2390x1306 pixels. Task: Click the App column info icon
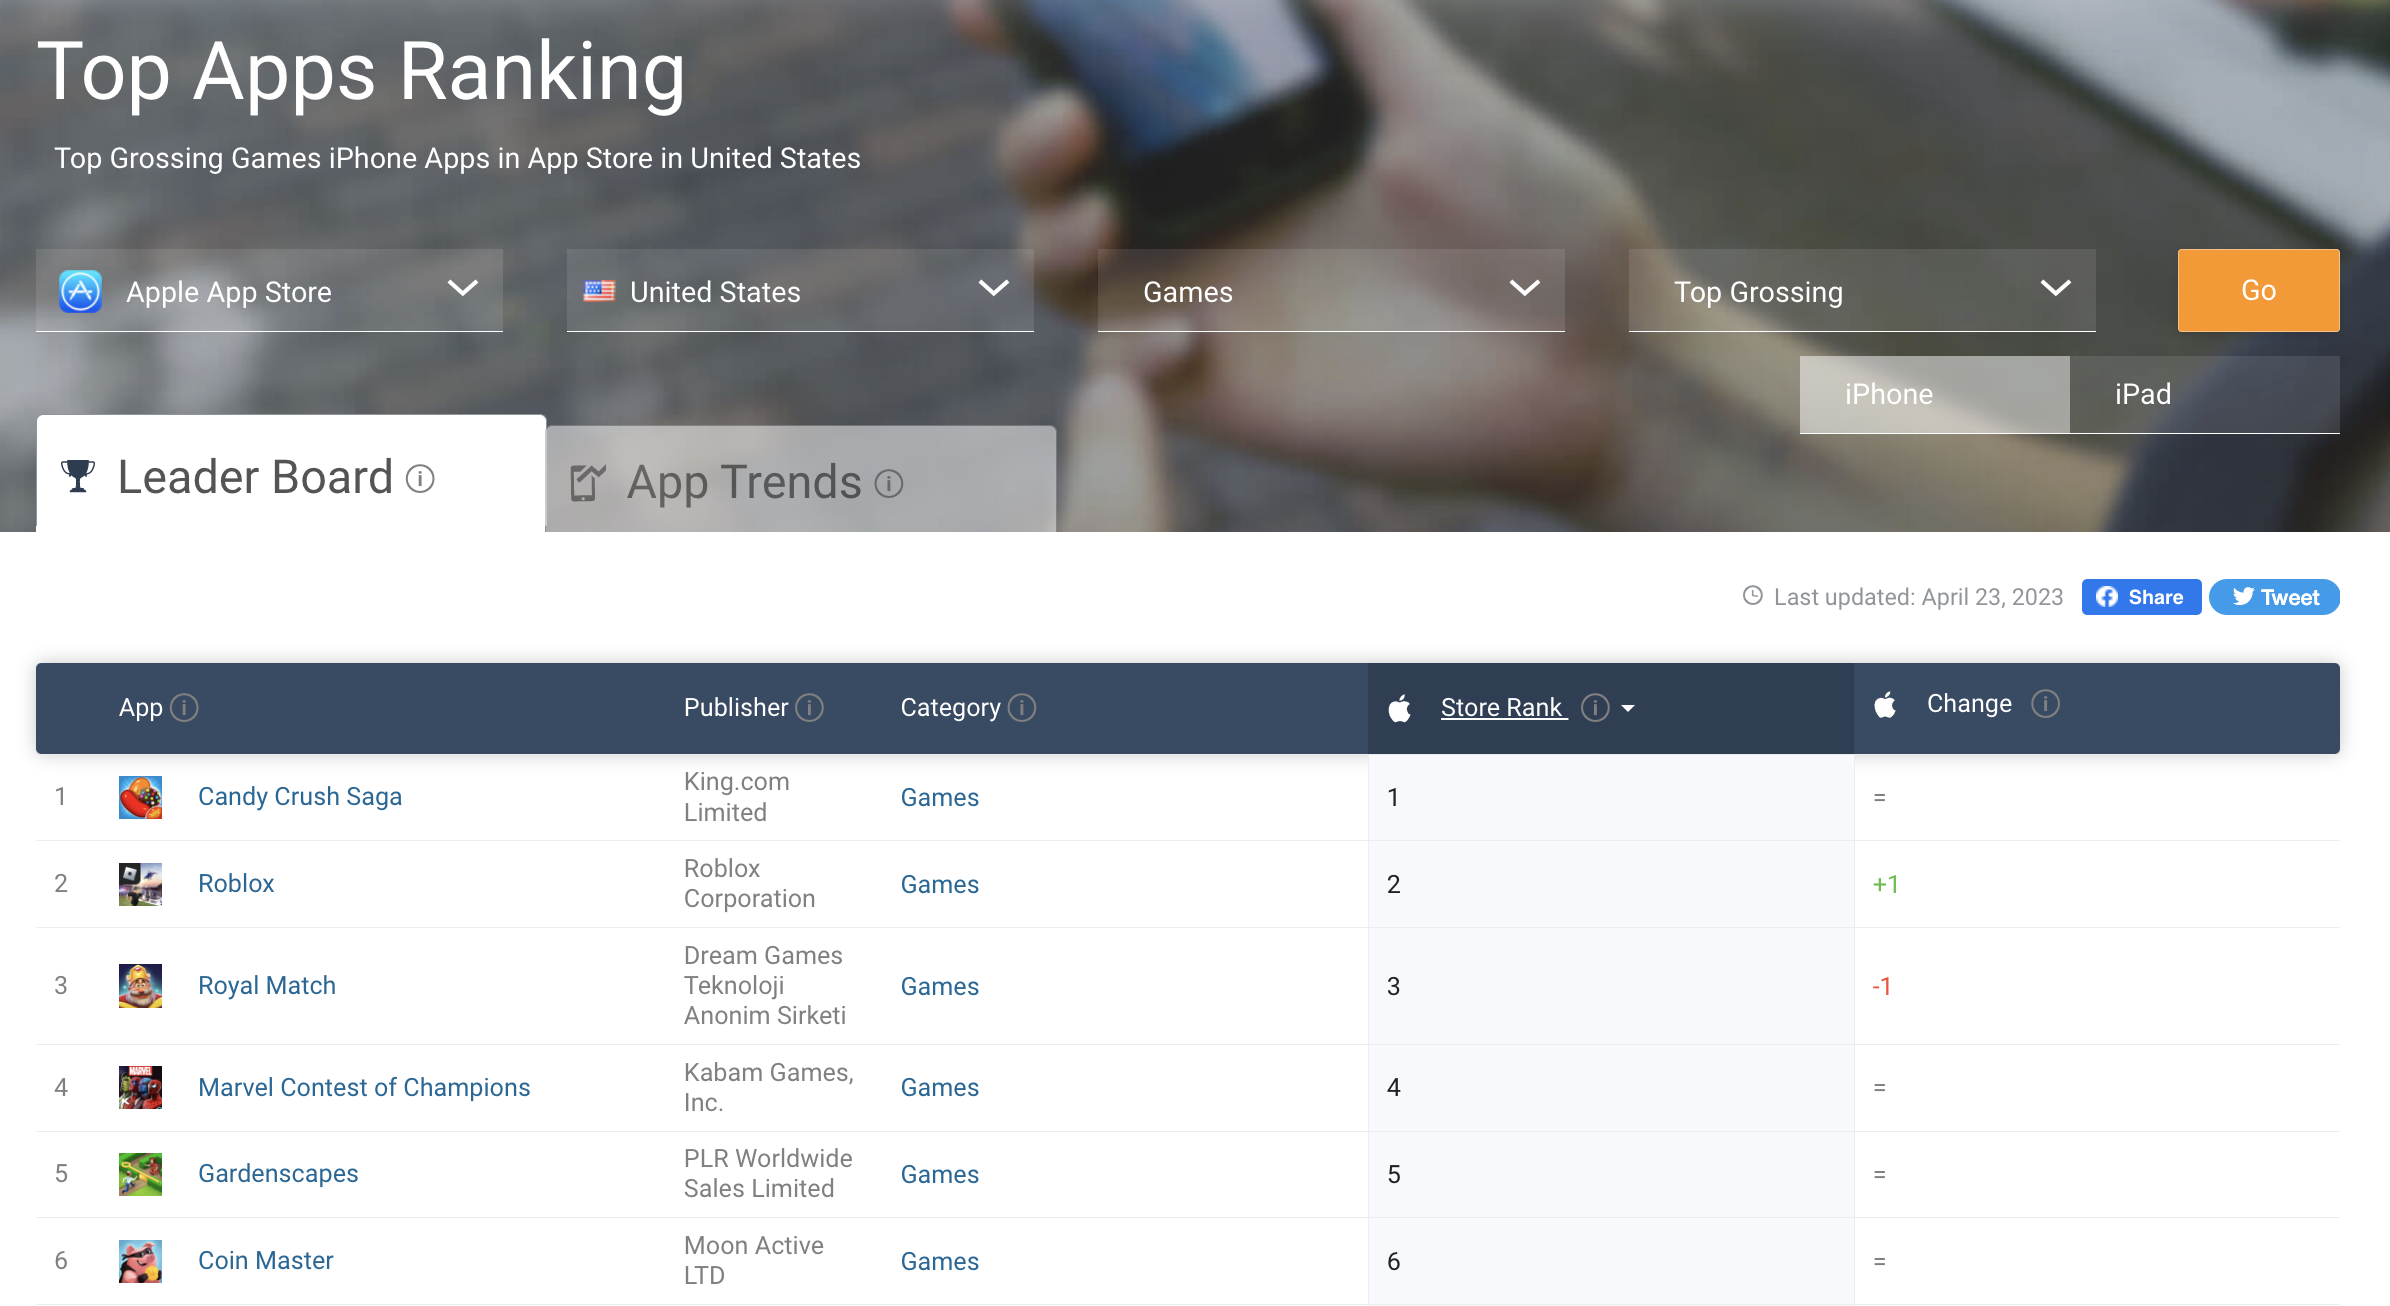[184, 708]
